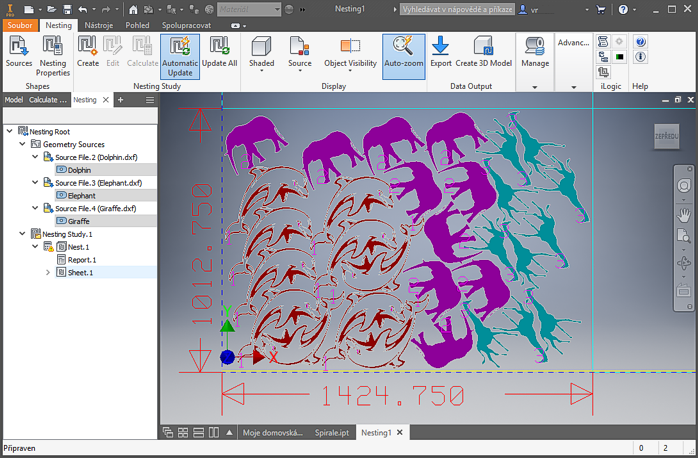
Task: Collapse the Geometry Sources node
Action: pyautogui.click(x=23, y=144)
